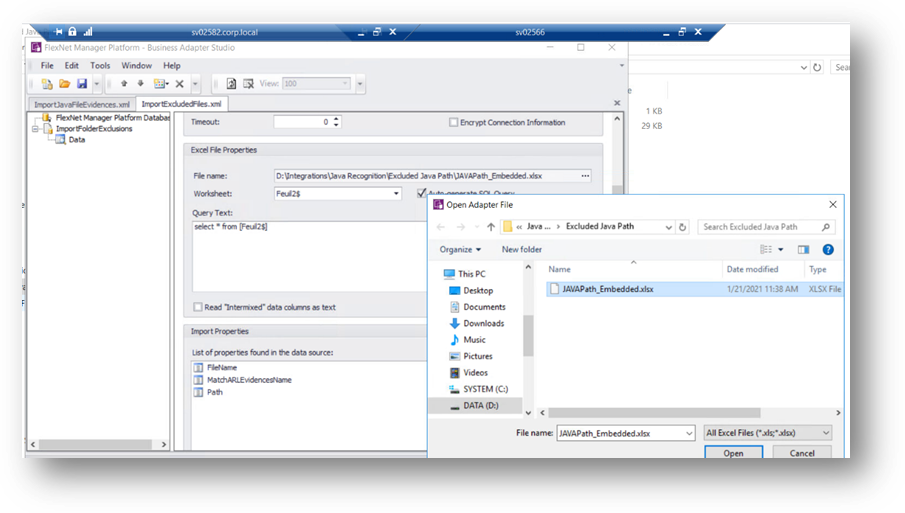Click the new adapter file icon
The width and height of the screenshot is (905, 513).
pyautogui.click(x=47, y=84)
